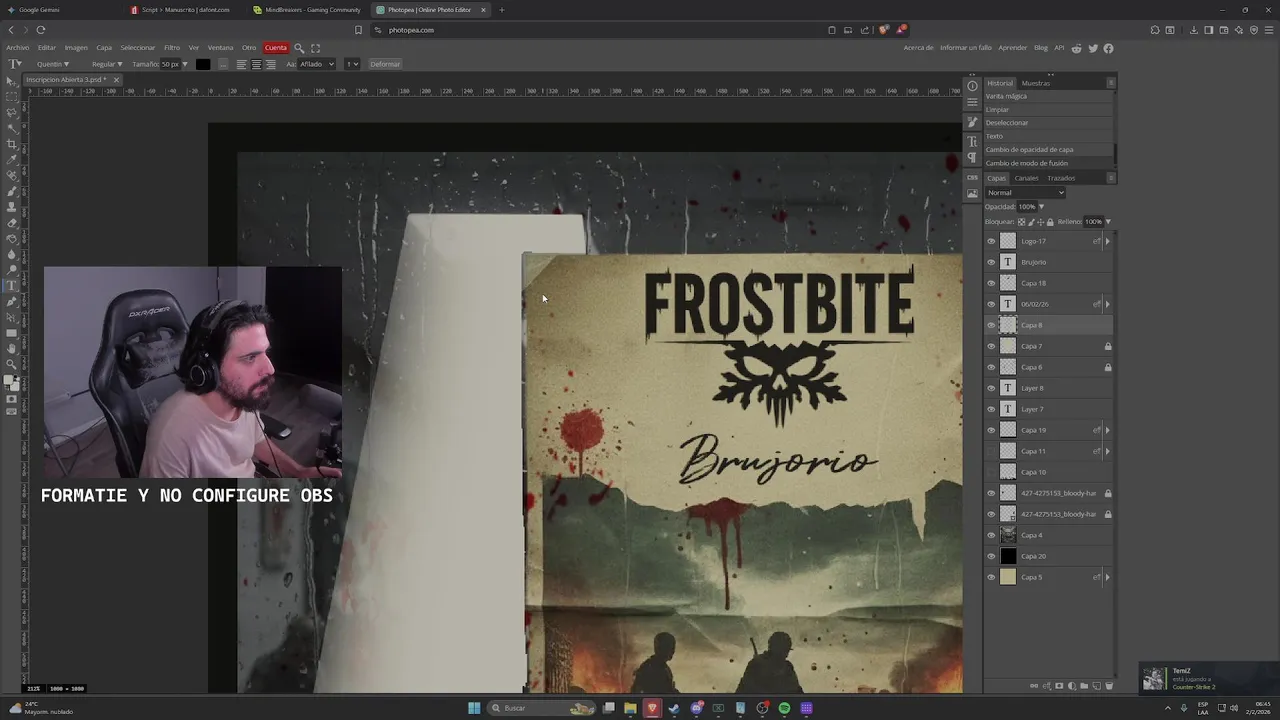Open the black text color swatch
Viewport: 1280px width, 720px height.
coord(203,64)
